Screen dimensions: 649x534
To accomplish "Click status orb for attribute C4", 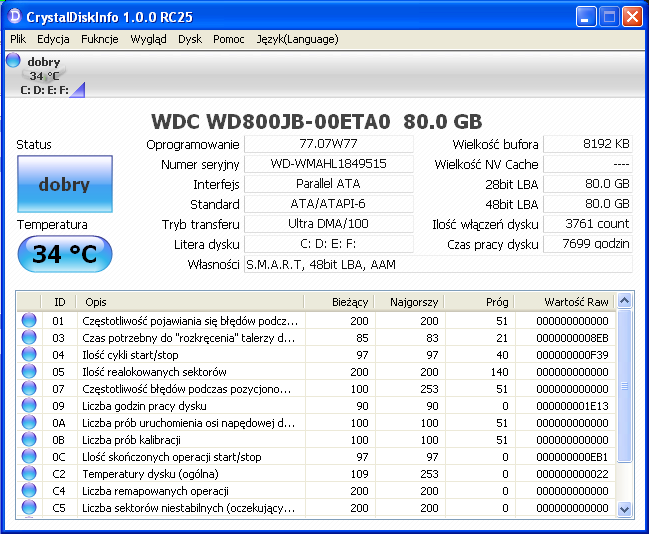I will pos(29,490).
